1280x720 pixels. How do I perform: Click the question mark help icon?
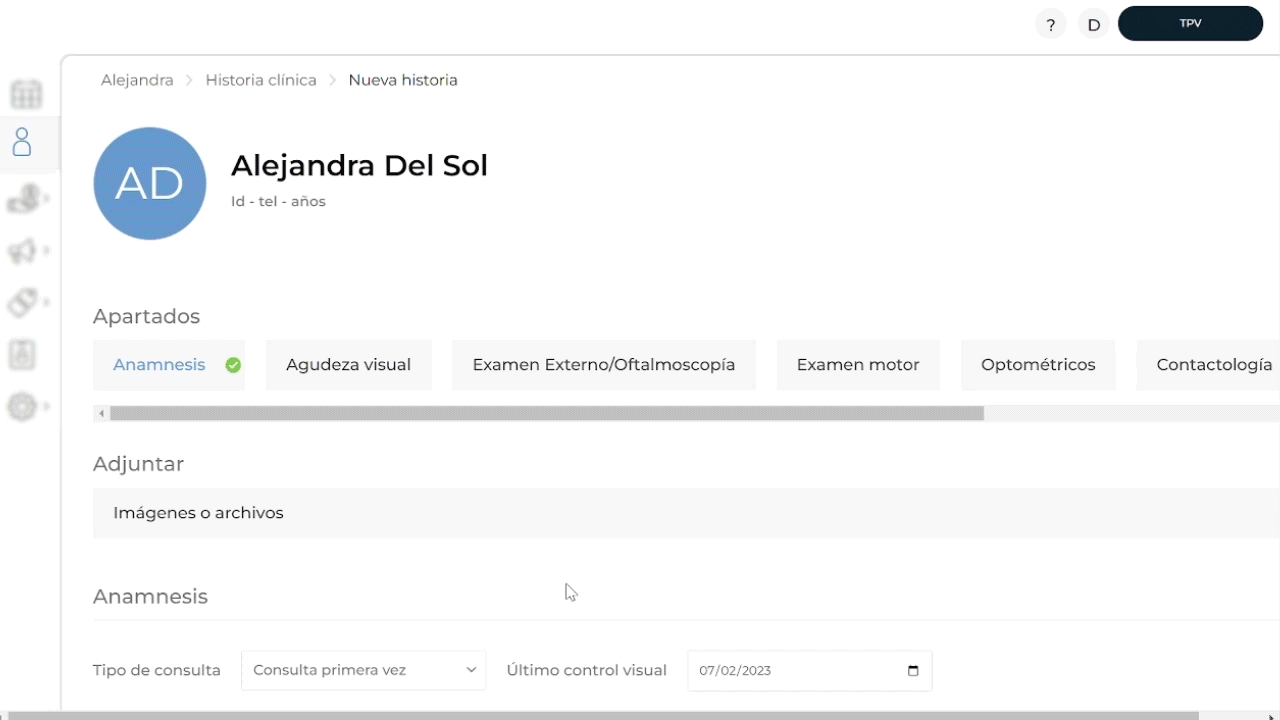[1050, 24]
